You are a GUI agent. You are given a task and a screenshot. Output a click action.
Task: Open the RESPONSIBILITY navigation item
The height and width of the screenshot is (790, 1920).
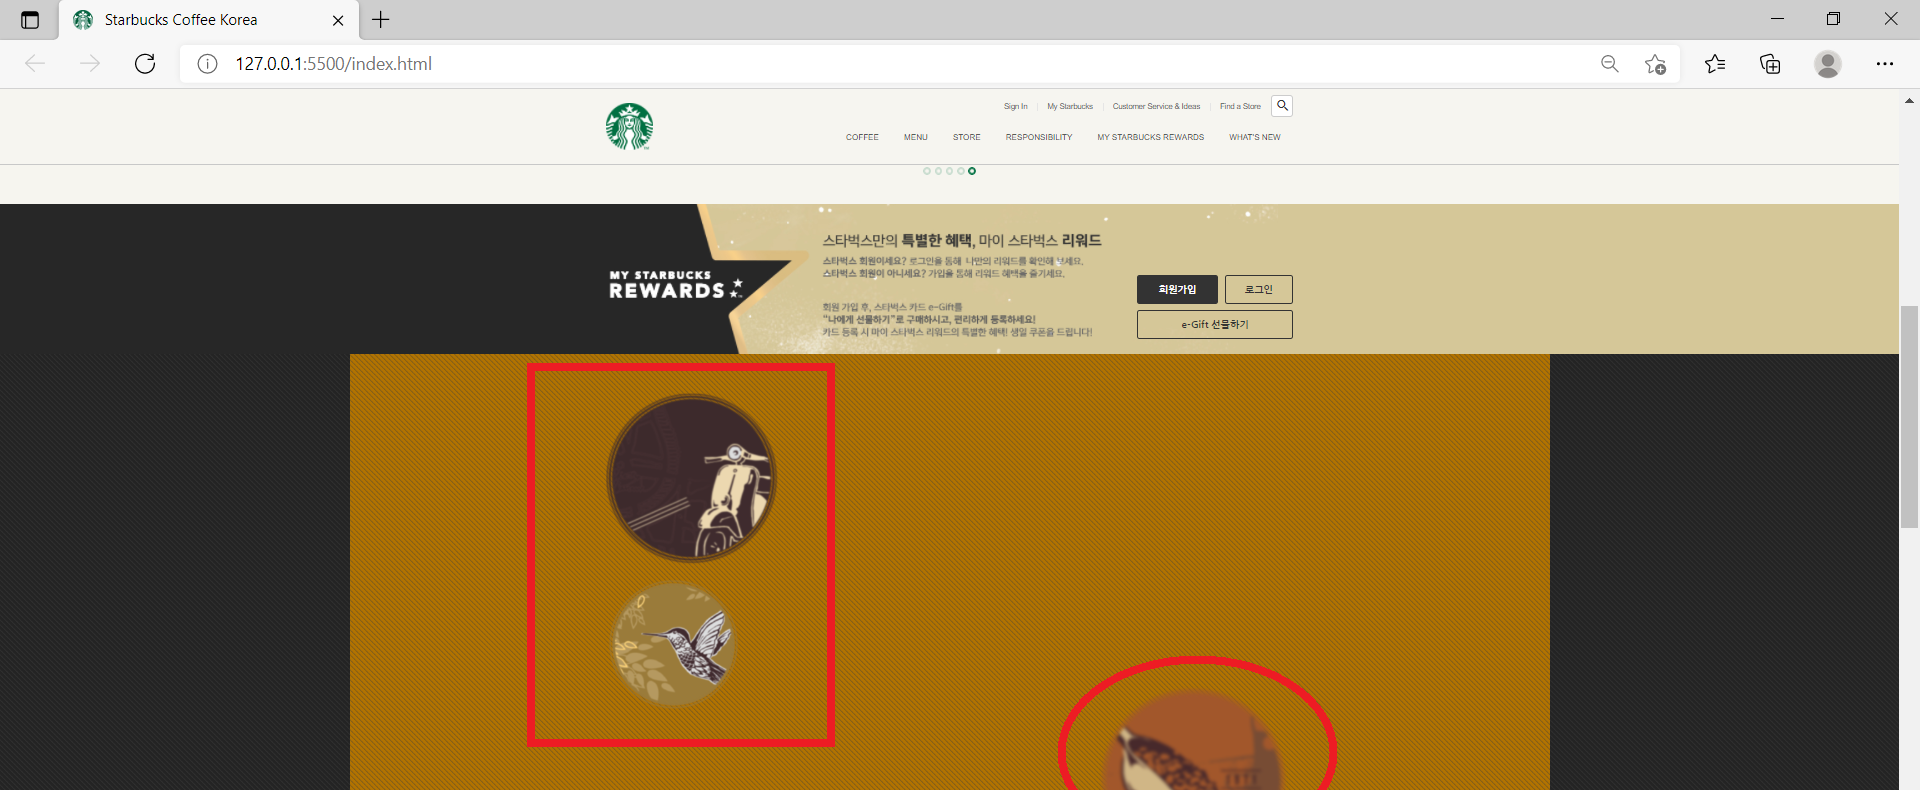(1039, 137)
